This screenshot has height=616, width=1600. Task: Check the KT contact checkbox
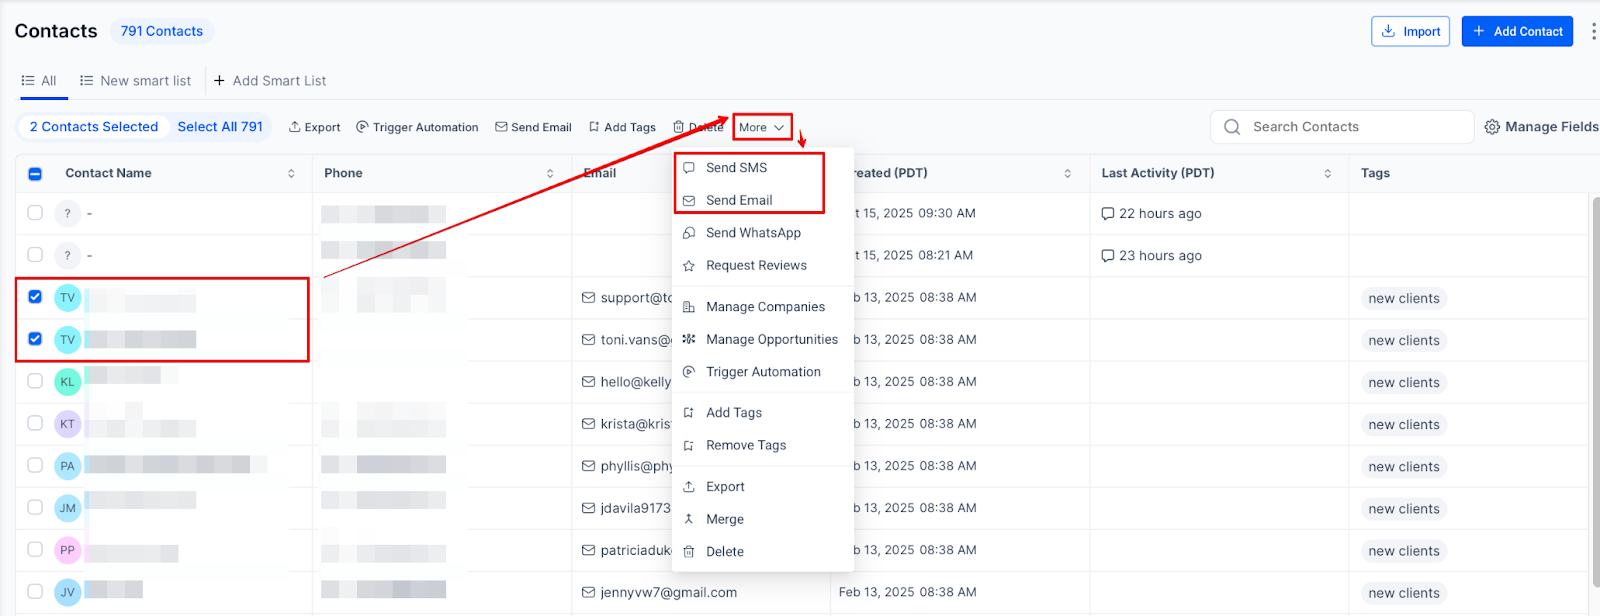coord(35,423)
